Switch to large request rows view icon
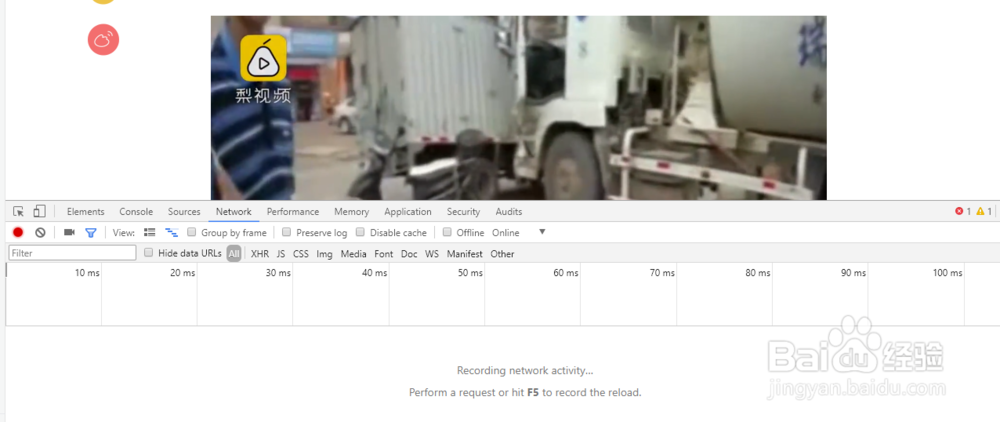The image size is (1000, 422). (150, 233)
